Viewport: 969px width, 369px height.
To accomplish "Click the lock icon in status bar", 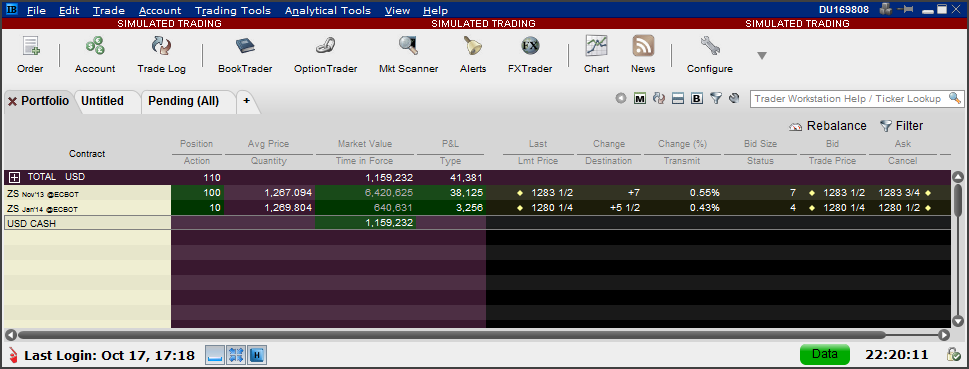I will (953, 355).
